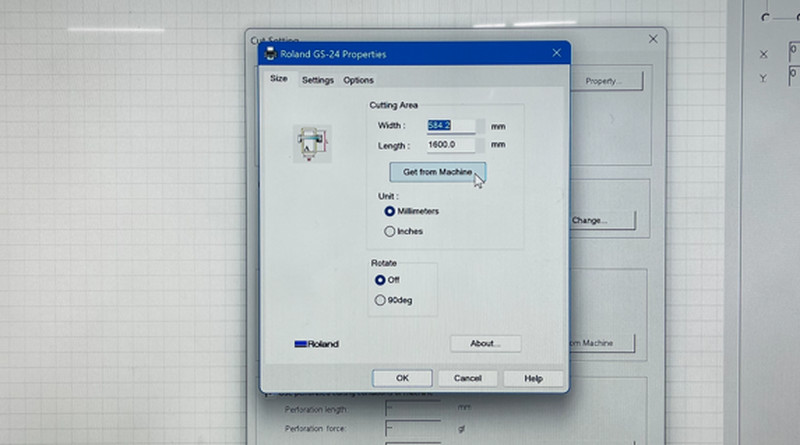The width and height of the screenshot is (800, 445).
Task: Select the Millimeters unit radio button
Action: click(390, 211)
